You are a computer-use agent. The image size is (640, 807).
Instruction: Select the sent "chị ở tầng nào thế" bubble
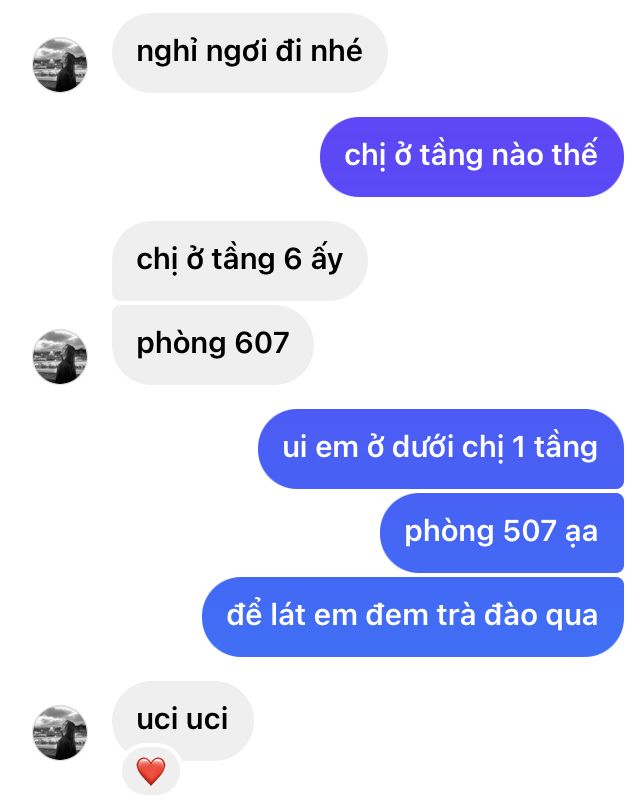coord(472,157)
